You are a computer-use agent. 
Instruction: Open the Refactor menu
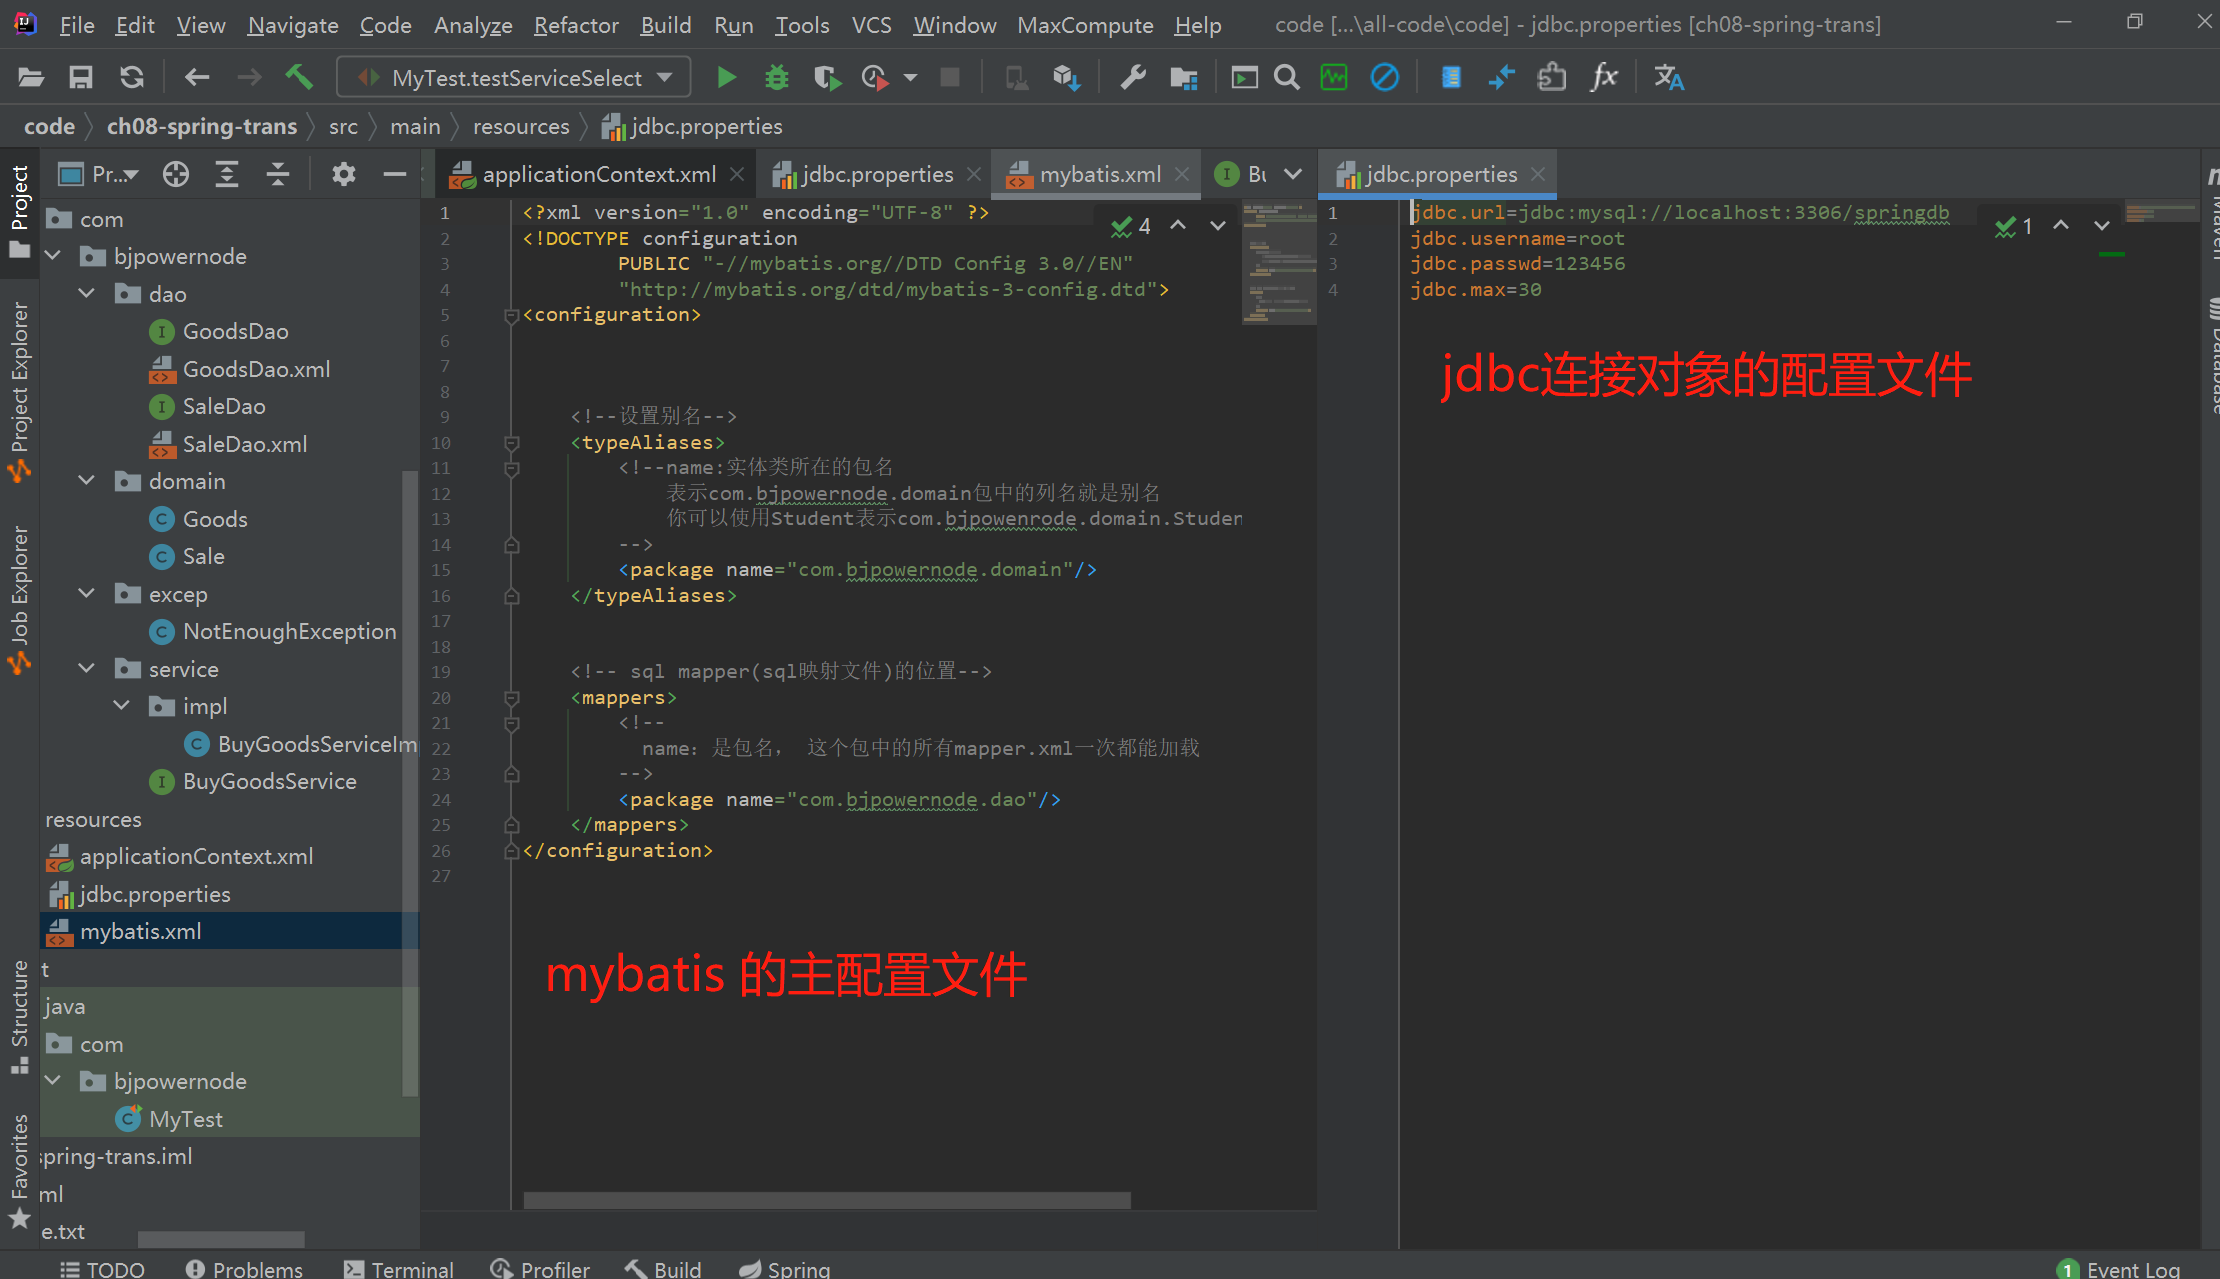[576, 25]
